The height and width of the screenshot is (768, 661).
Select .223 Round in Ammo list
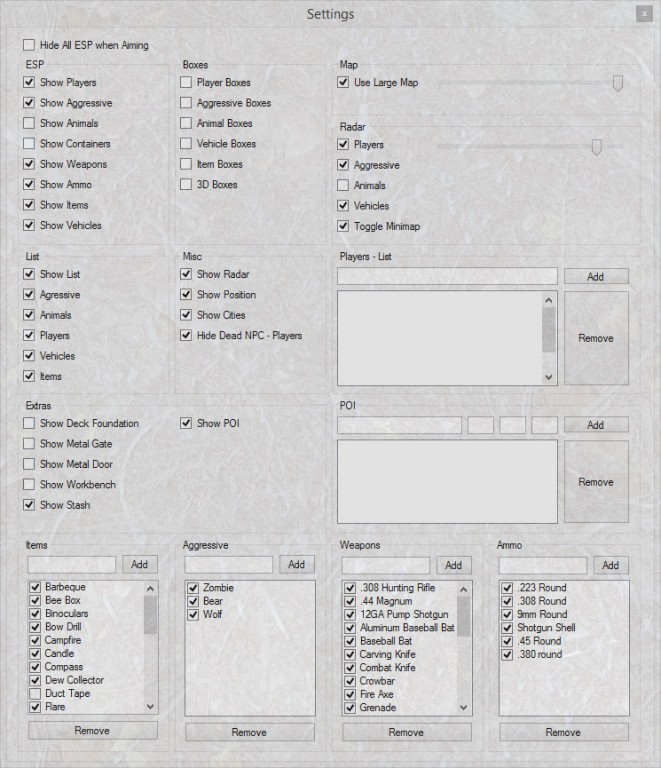pyautogui.click(x=542, y=588)
